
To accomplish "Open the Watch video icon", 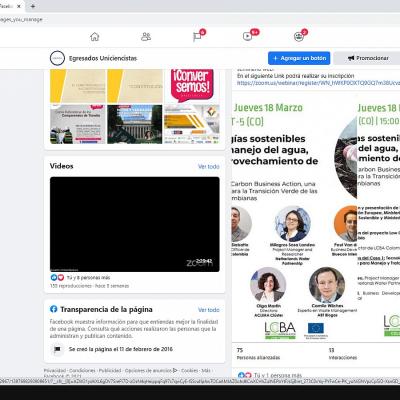I will tap(247, 36).
